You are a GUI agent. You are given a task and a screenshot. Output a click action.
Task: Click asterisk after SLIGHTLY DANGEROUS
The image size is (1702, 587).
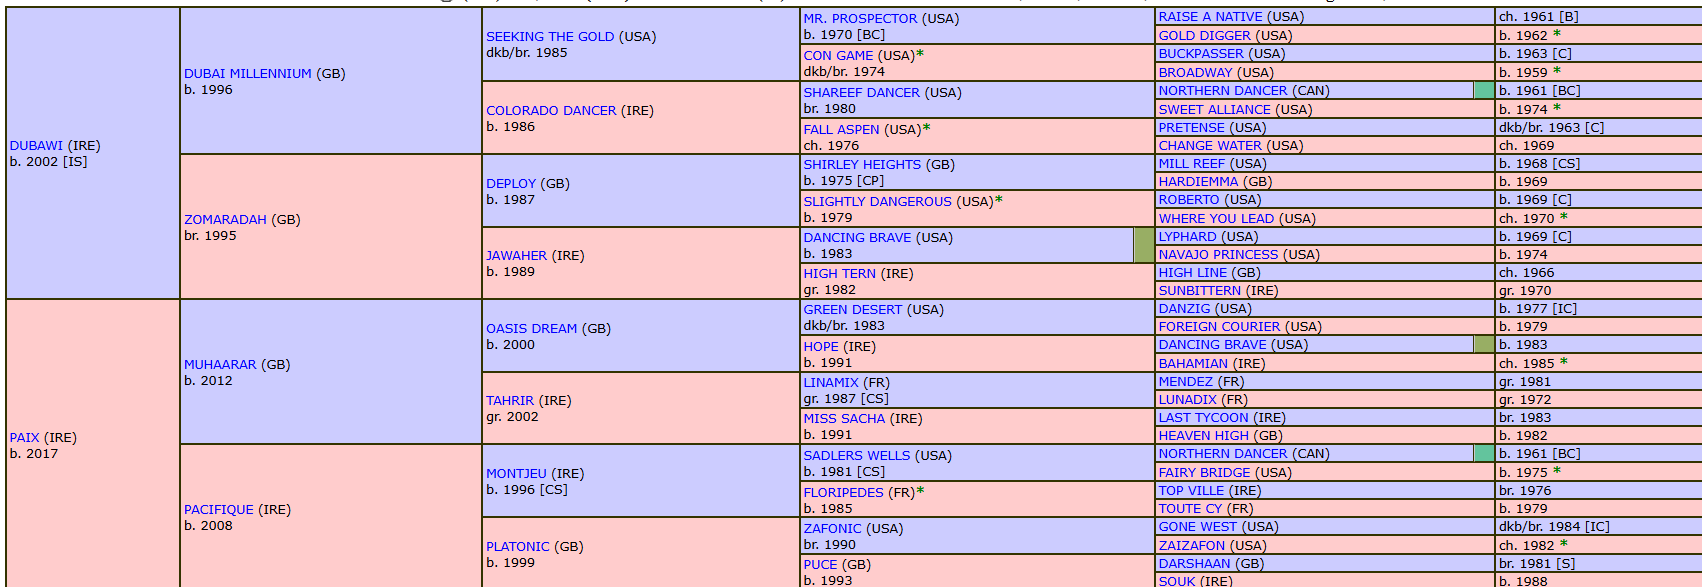click(998, 201)
